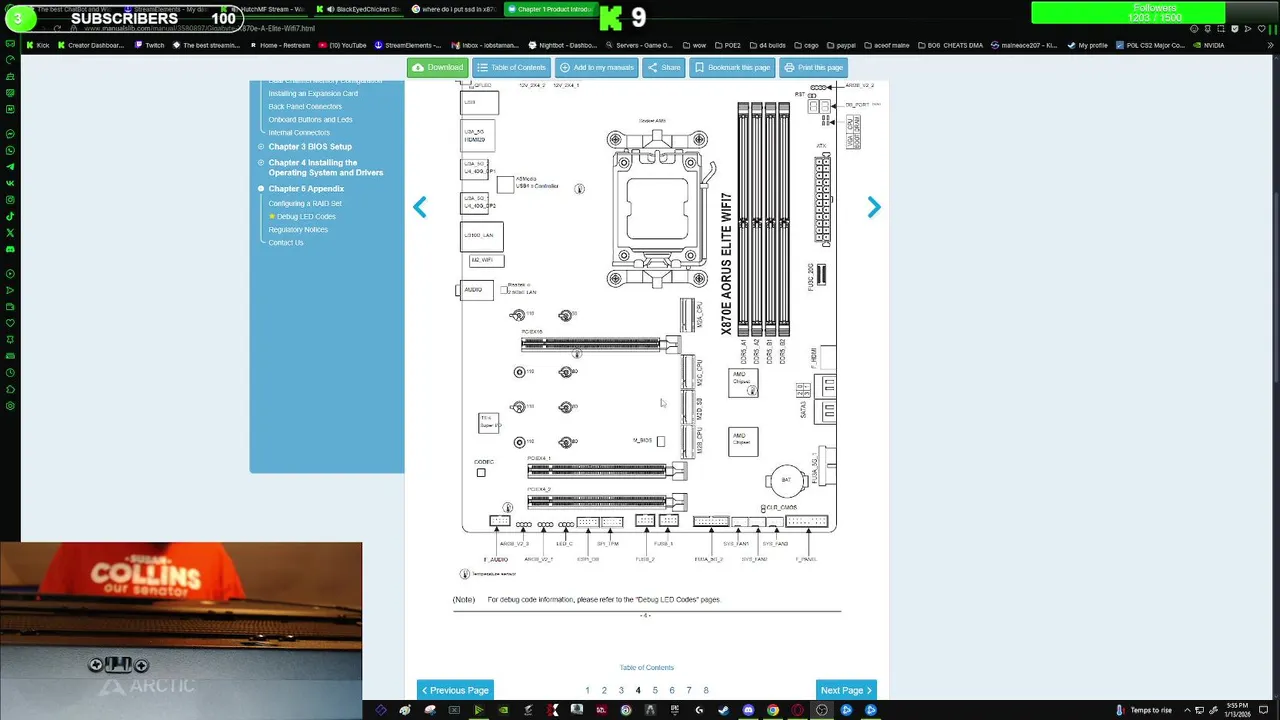Open Configuring a RAID Set
The width and height of the screenshot is (1280, 720).
click(x=305, y=203)
